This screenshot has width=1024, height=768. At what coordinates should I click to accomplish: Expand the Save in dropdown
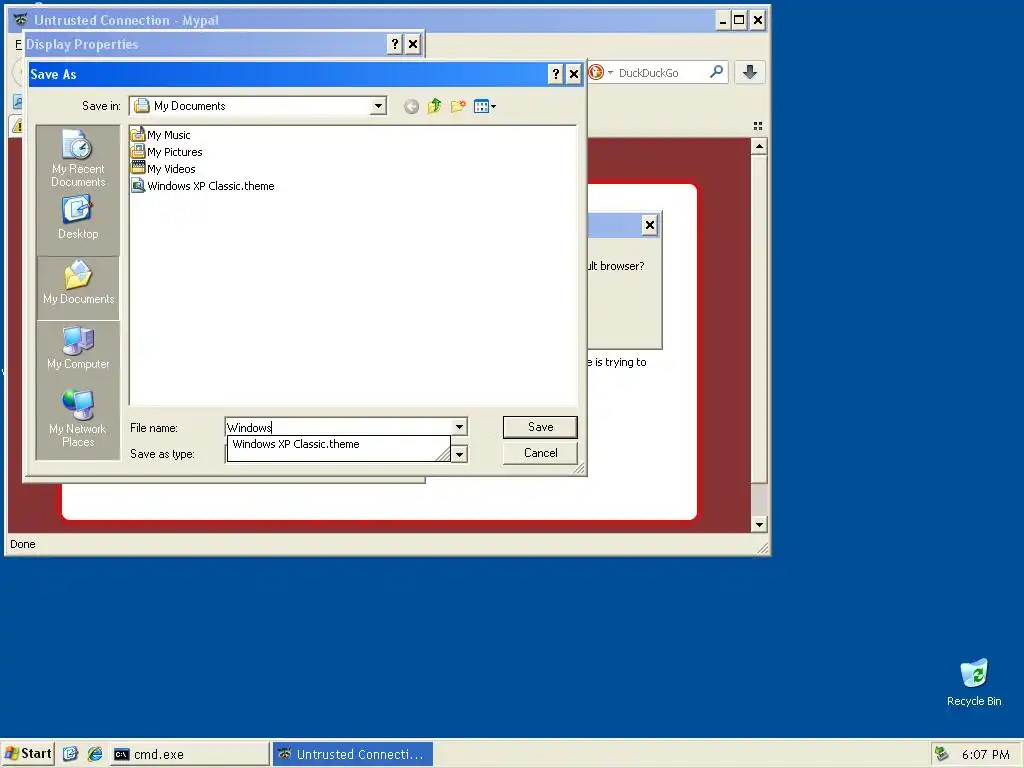[378, 106]
